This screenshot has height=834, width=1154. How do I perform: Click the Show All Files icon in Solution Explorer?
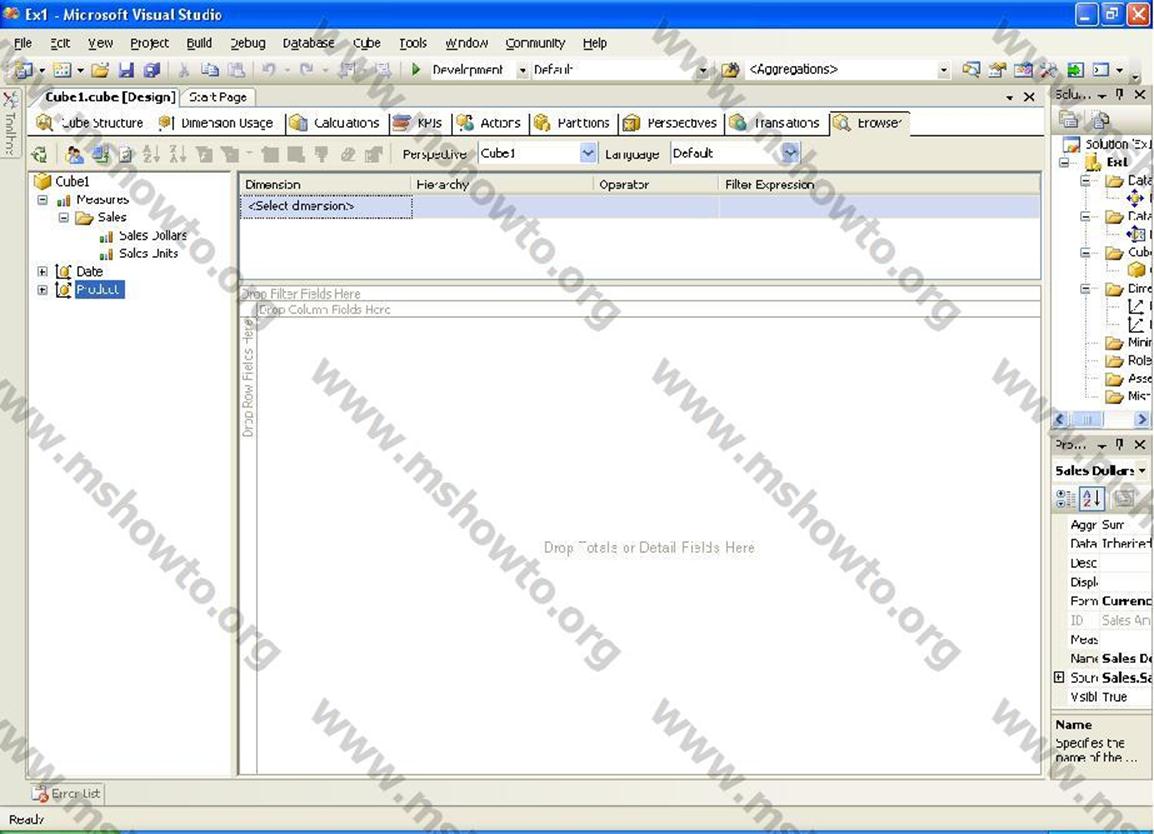coord(1100,119)
